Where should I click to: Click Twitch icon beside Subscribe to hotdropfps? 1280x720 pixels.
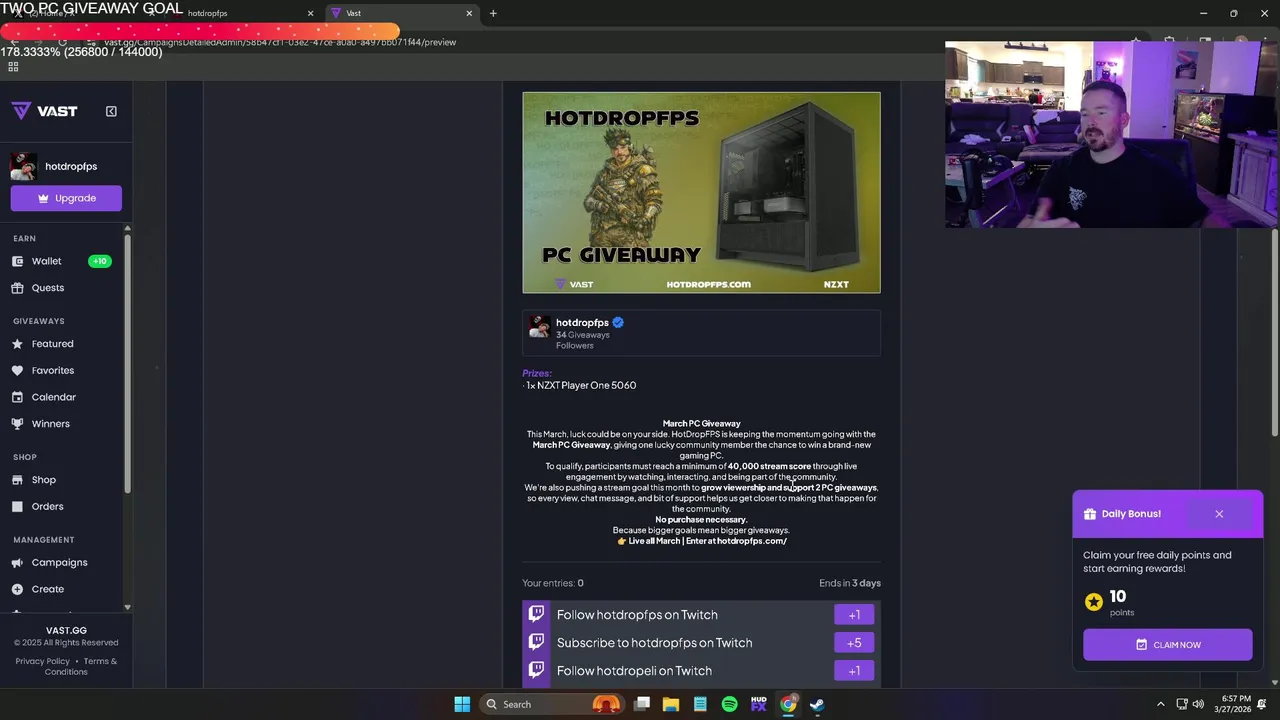(x=536, y=642)
